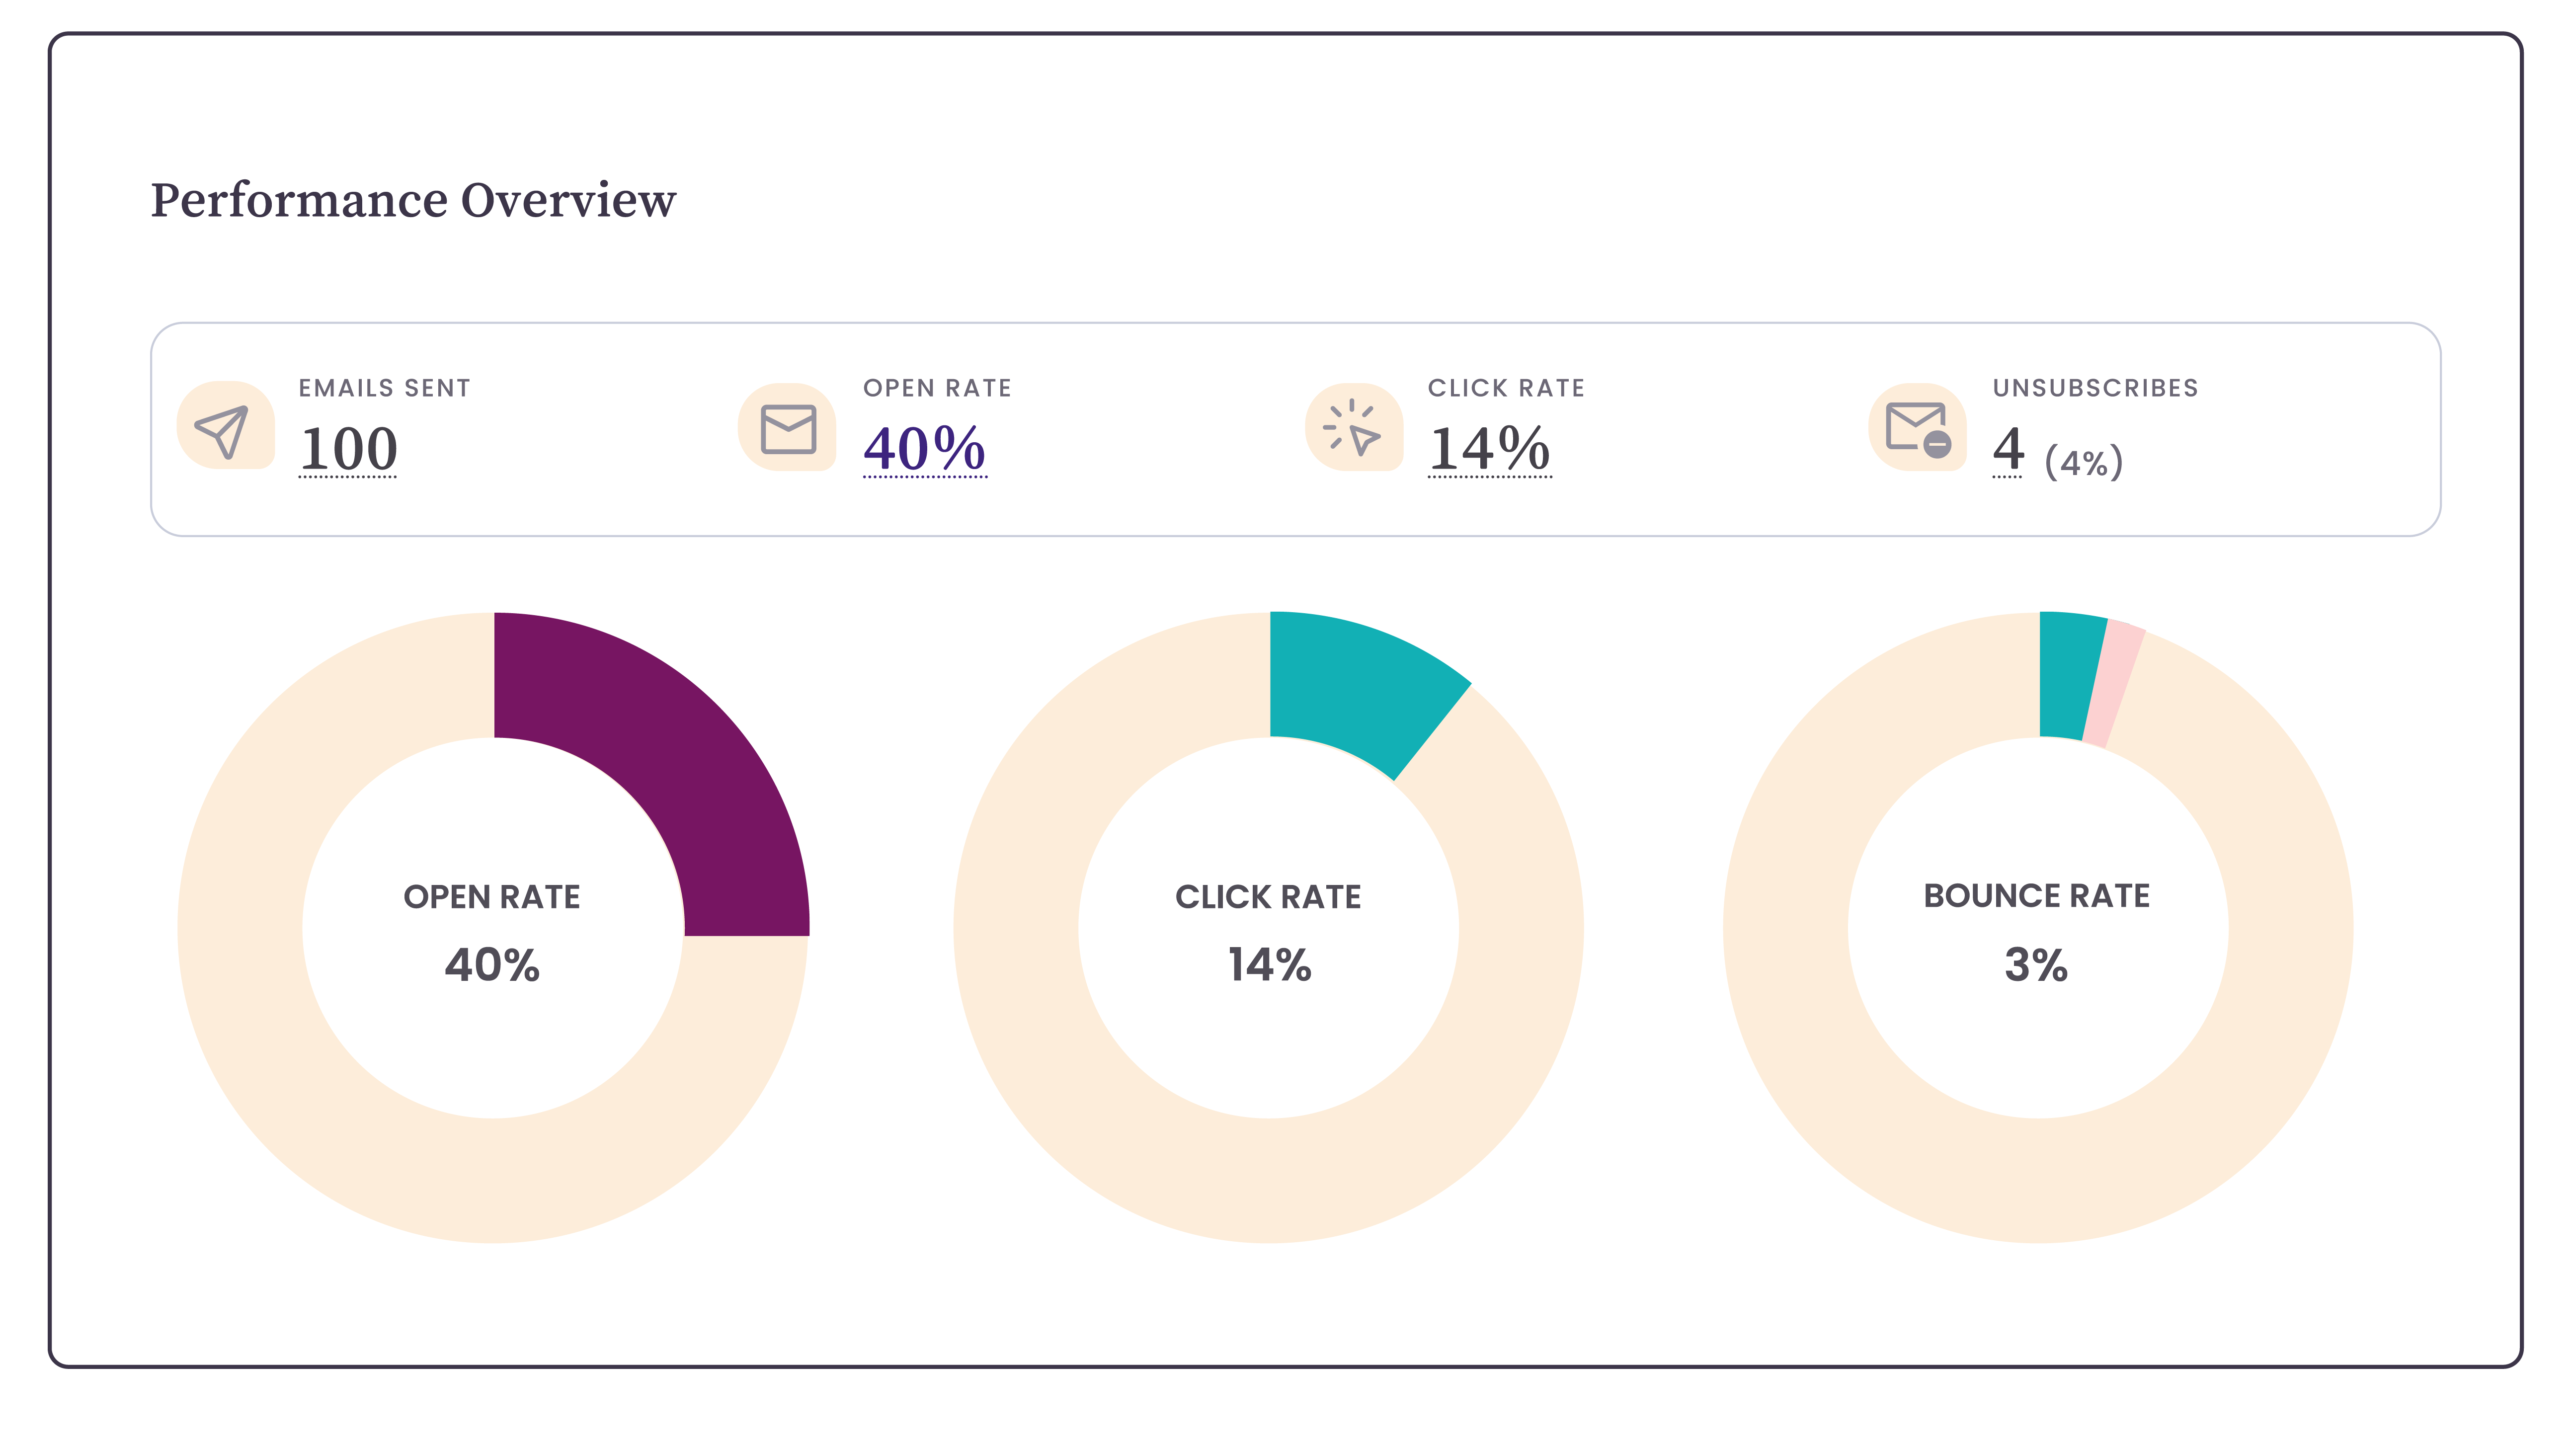Click the 40% value inside Open Rate donut
Image resolution: width=2576 pixels, height=1439 pixels.
pos(492,965)
